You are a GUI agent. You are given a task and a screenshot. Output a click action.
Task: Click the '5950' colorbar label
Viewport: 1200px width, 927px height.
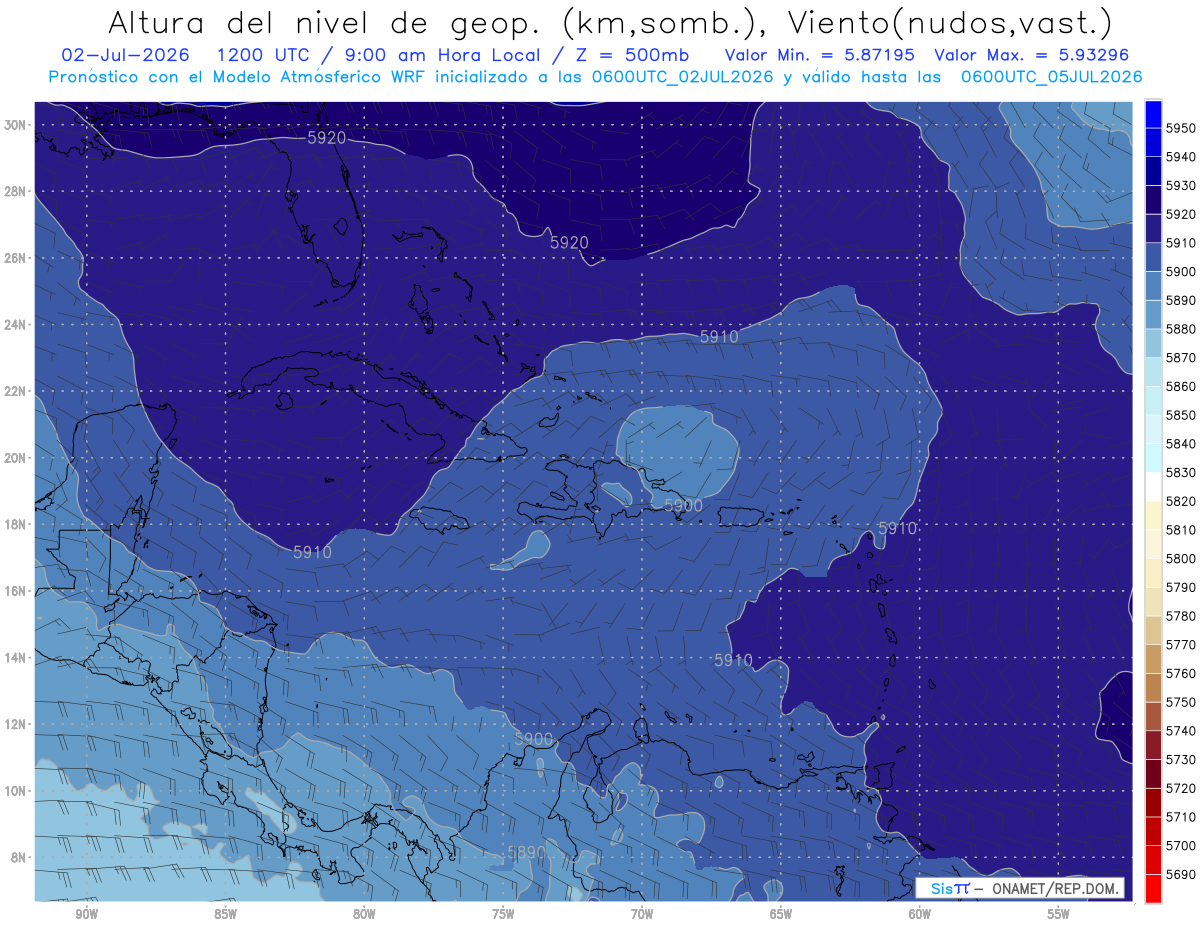1180,128
